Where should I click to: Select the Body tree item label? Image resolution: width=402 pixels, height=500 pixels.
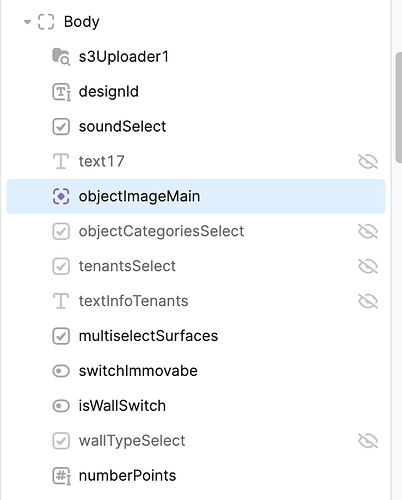click(x=82, y=22)
